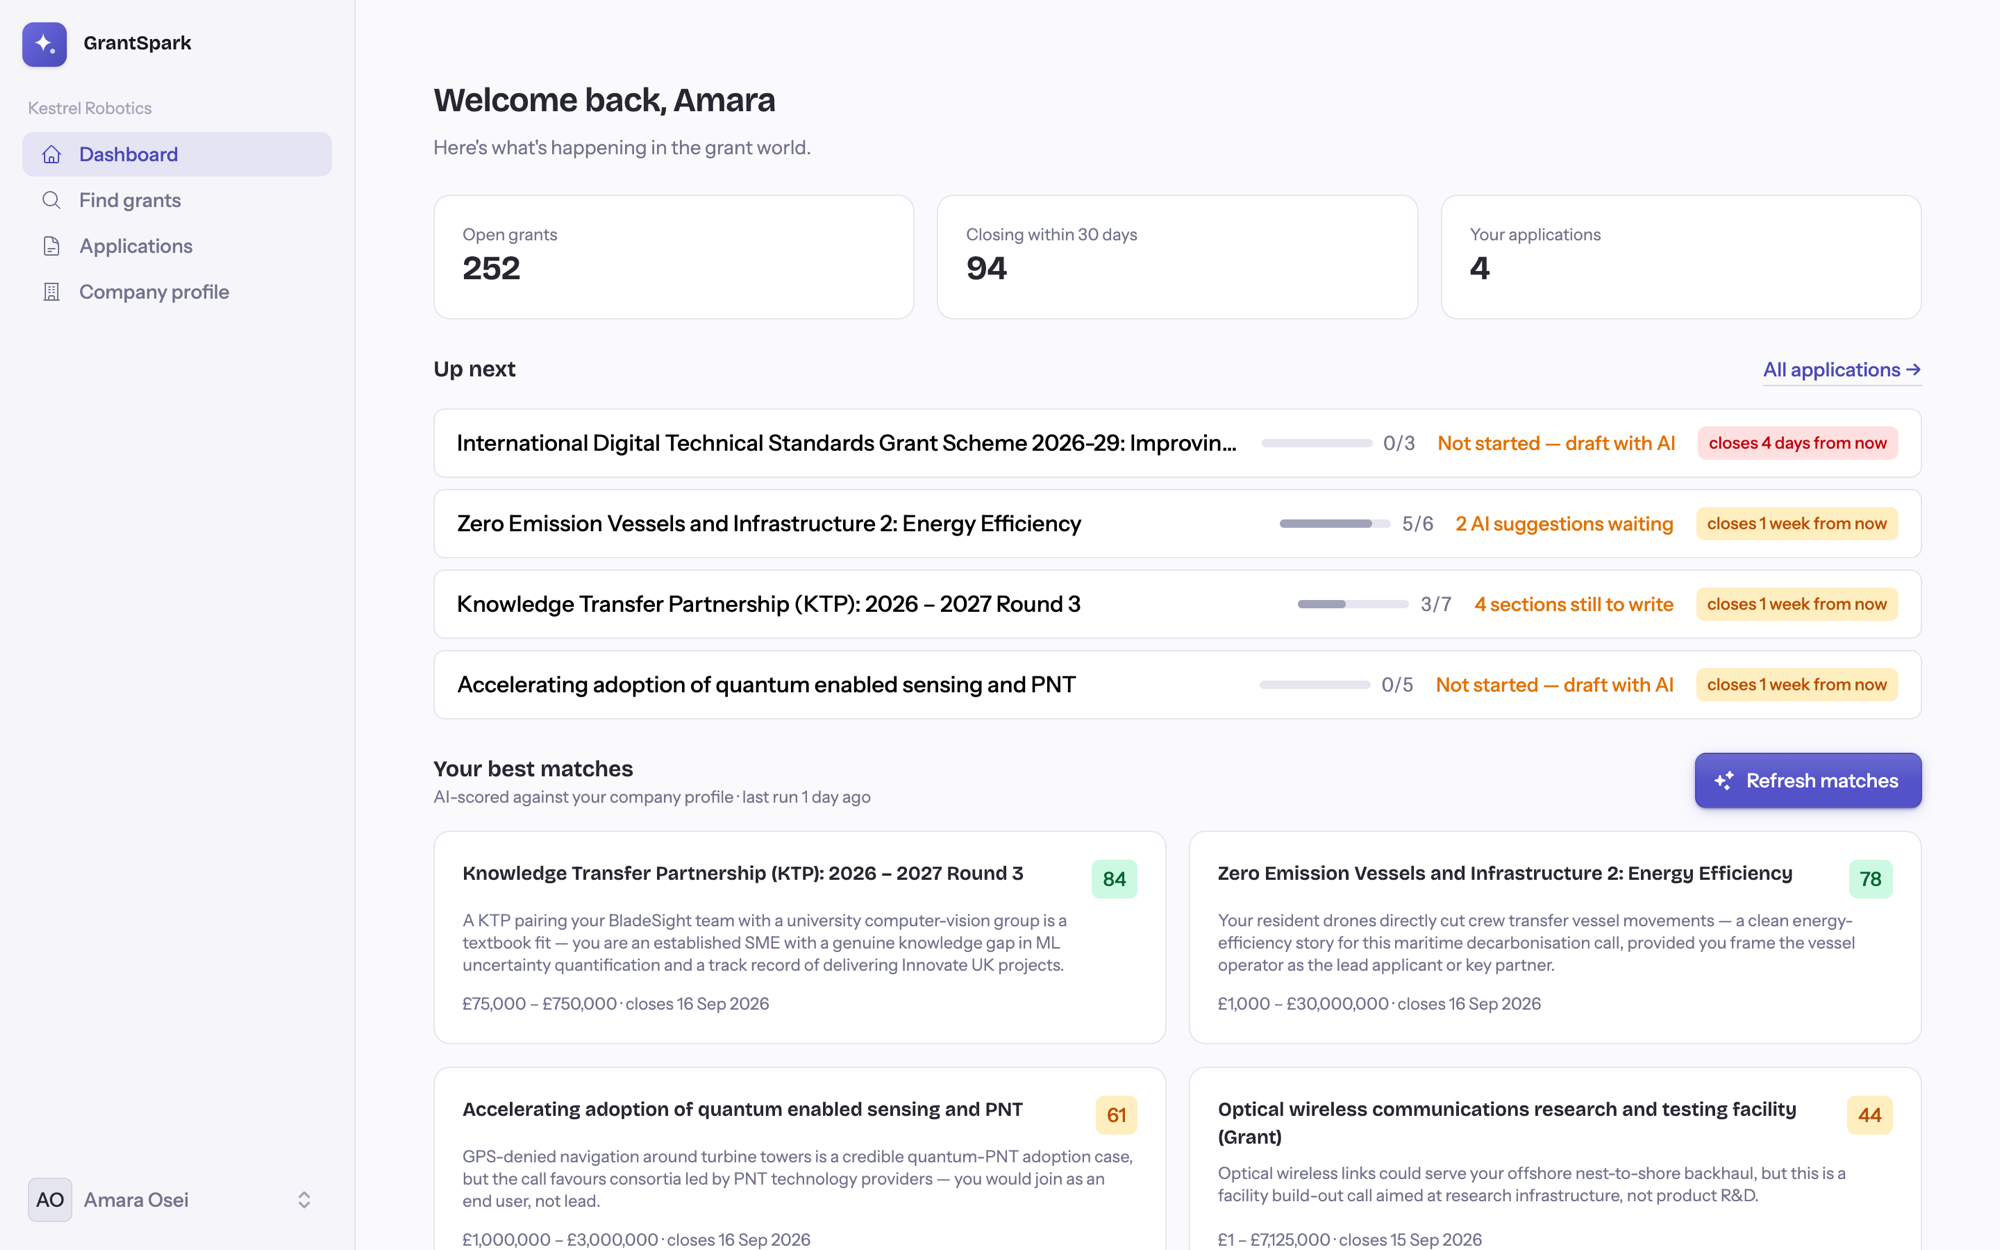Screen dimensions: 2000x1250
Task: Click the 0/3 progress bar for International Digital
Action: [x=1317, y=443]
